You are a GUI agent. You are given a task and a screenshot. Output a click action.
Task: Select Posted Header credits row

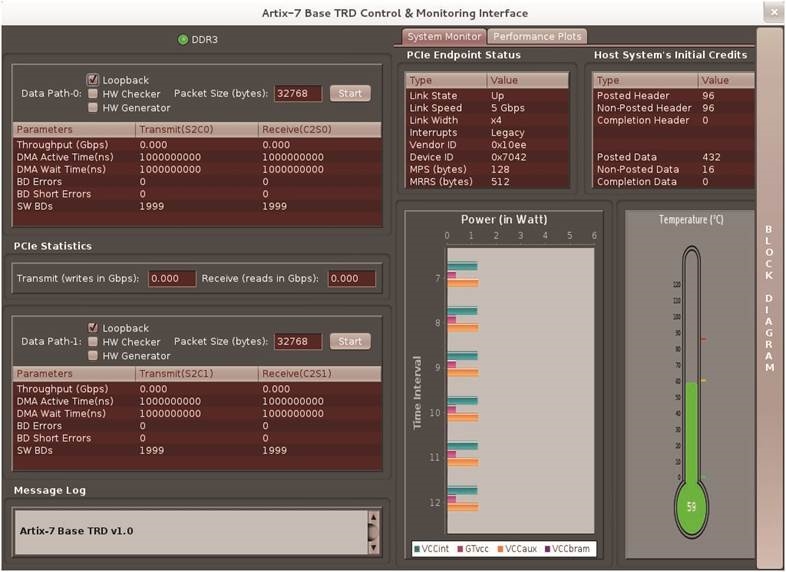[674, 95]
